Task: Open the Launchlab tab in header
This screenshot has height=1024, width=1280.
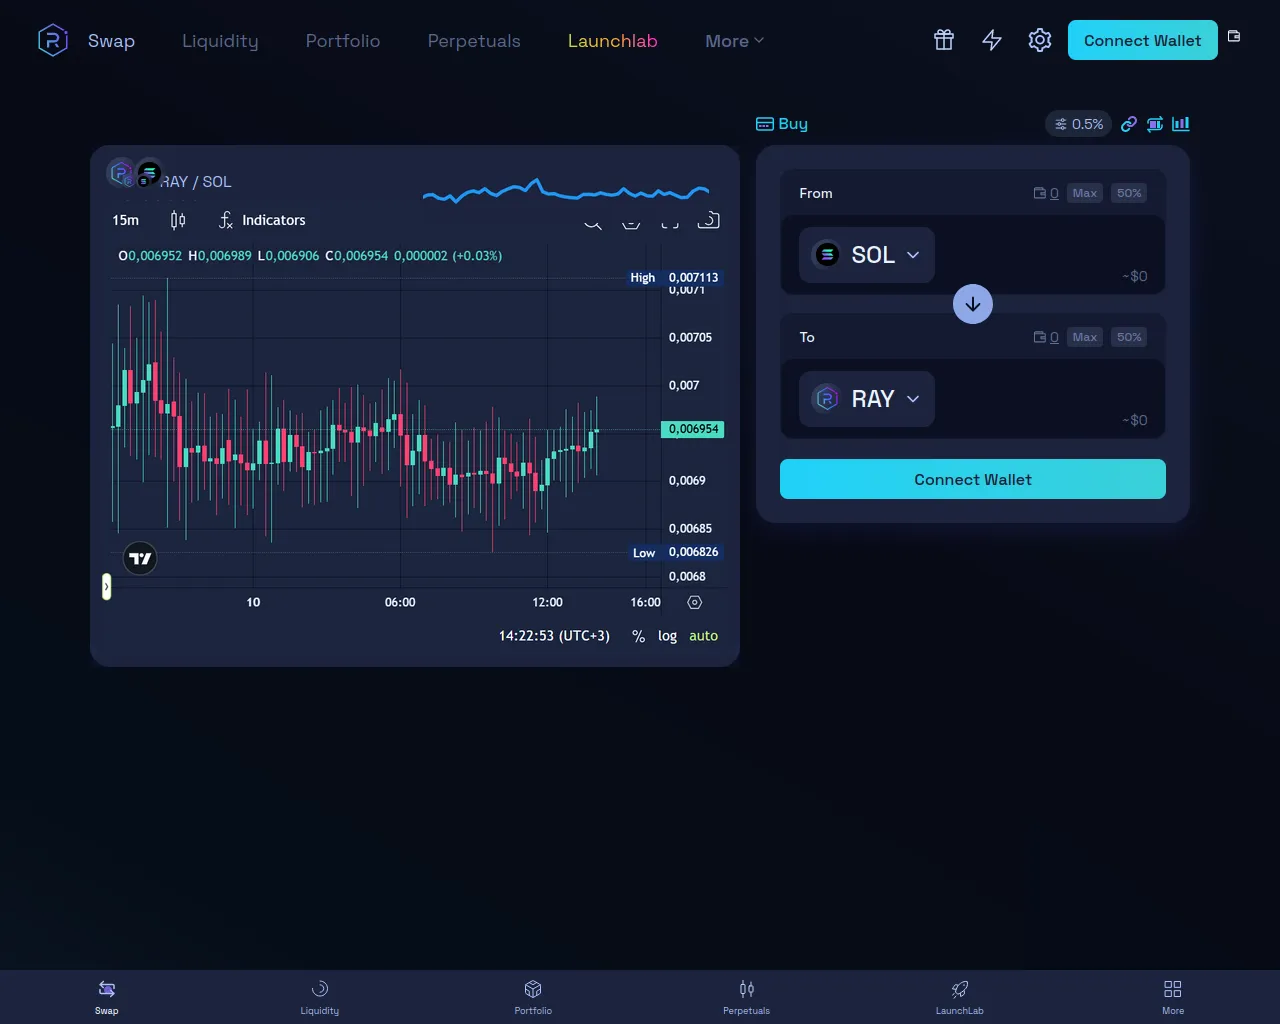Action: point(612,41)
